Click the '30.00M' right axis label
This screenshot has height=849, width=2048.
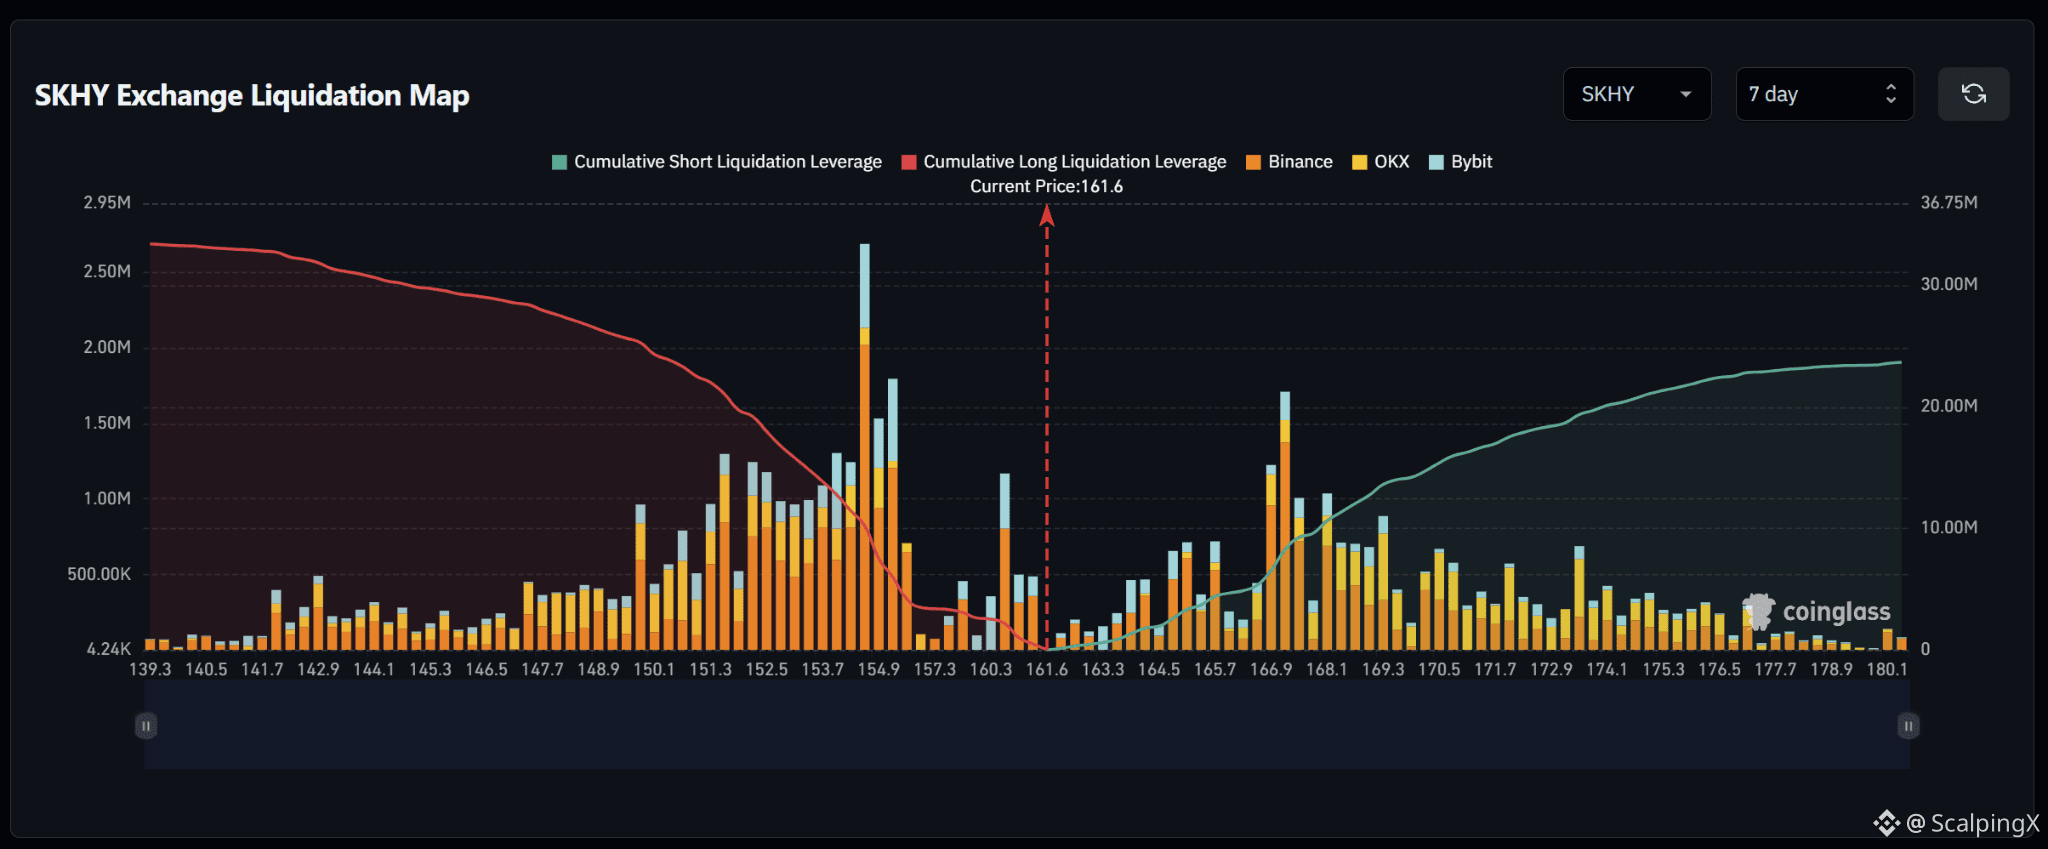tap(1949, 285)
